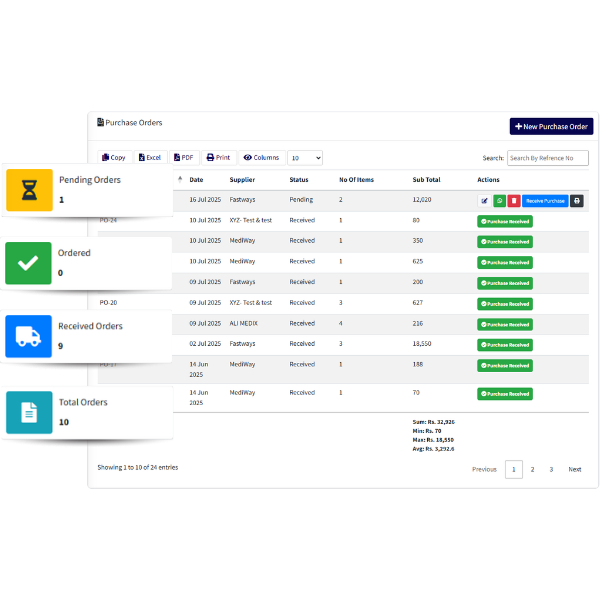Sort by the column sort arrow beside Date
600x600 pixels.
(x=180, y=180)
